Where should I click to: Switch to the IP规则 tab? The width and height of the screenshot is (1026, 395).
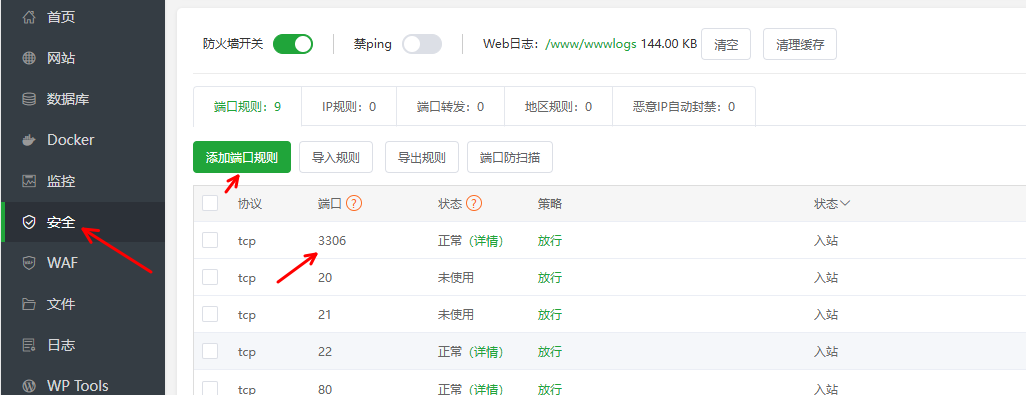click(x=349, y=106)
